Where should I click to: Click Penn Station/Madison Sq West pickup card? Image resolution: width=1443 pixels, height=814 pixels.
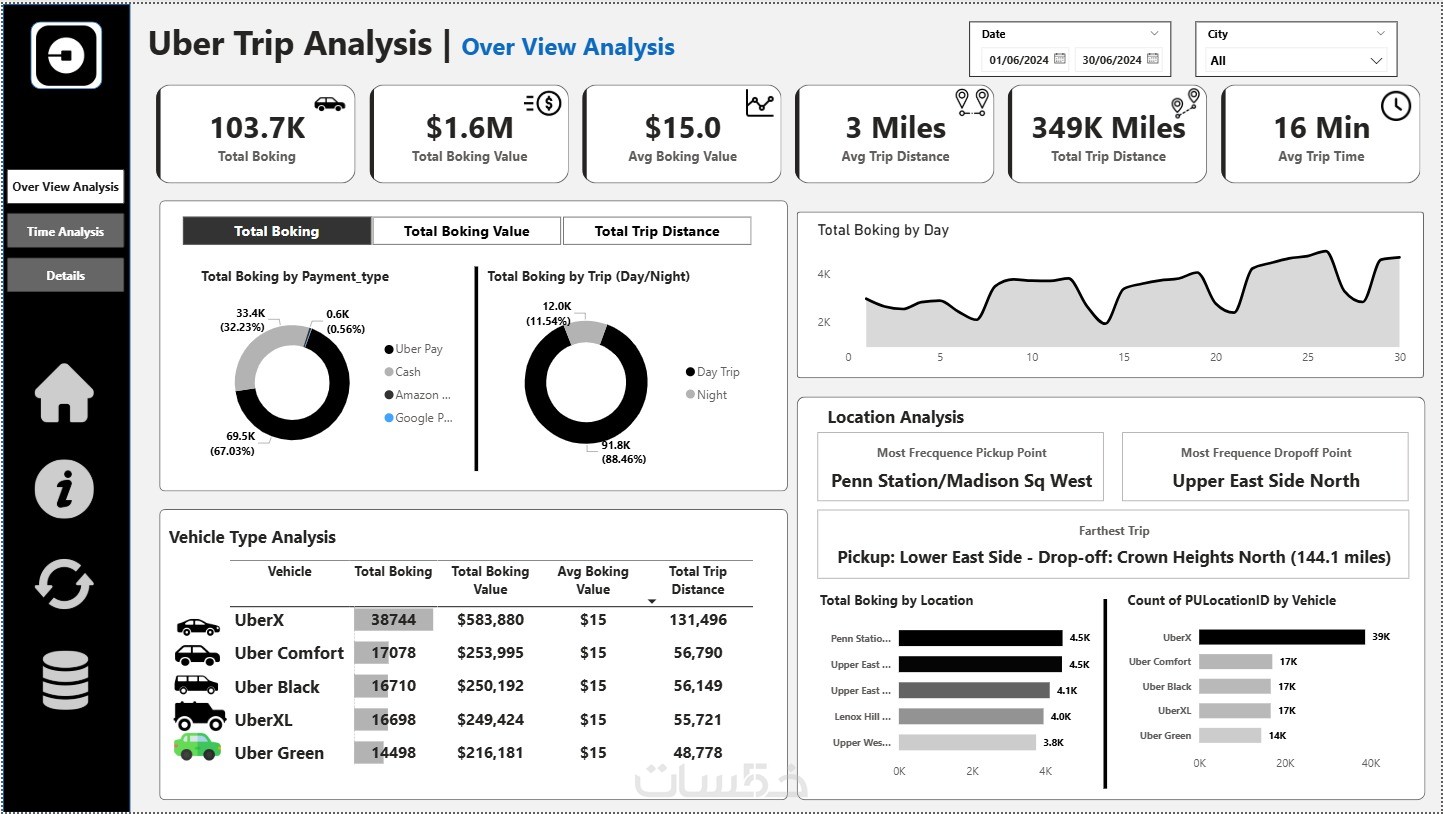(961, 467)
